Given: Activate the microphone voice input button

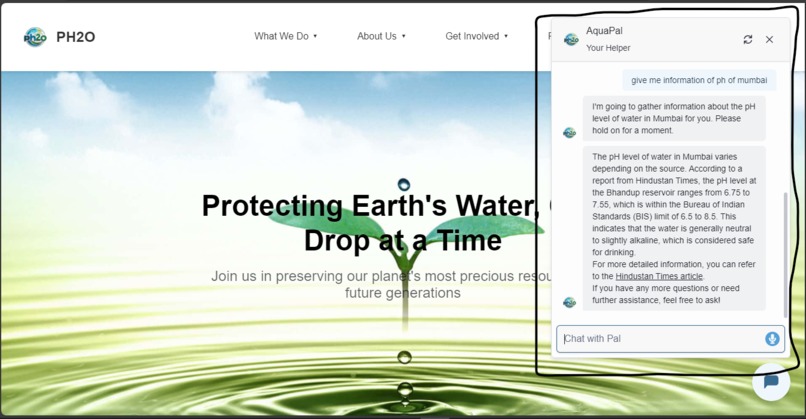Looking at the screenshot, I should pos(772,339).
